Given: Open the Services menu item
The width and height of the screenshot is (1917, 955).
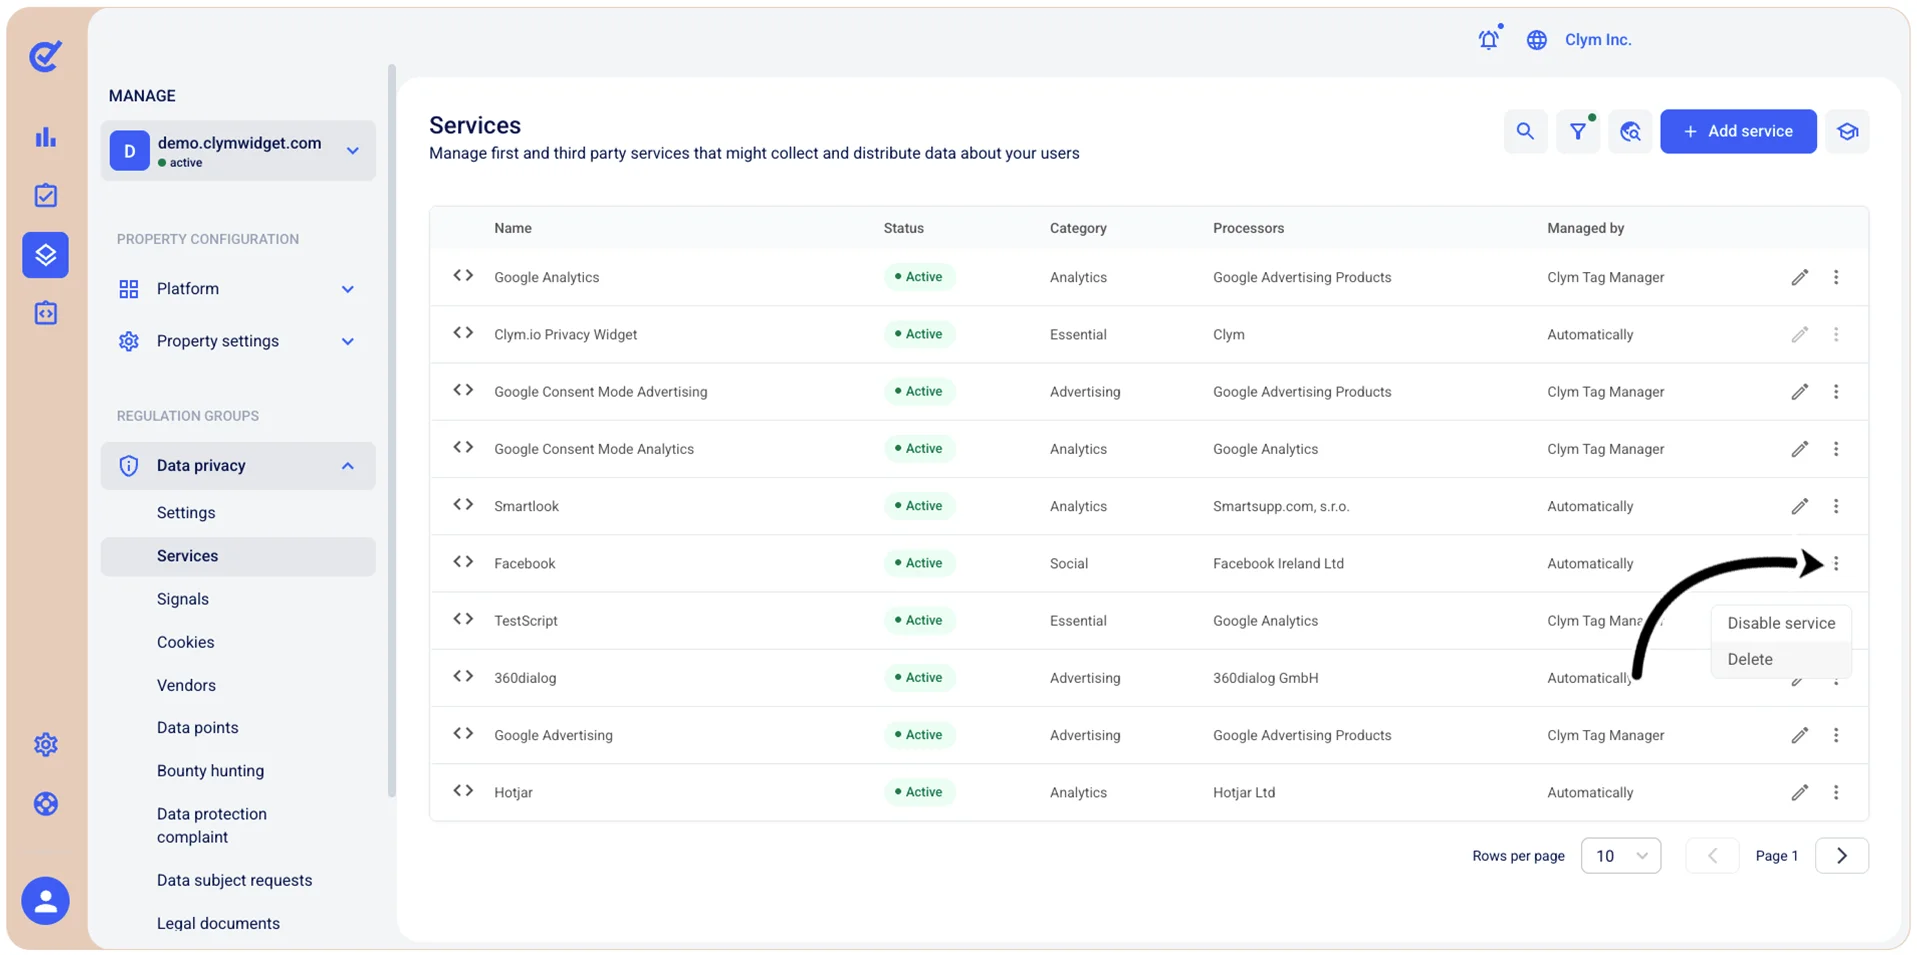Looking at the screenshot, I should (x=238, y=556).
